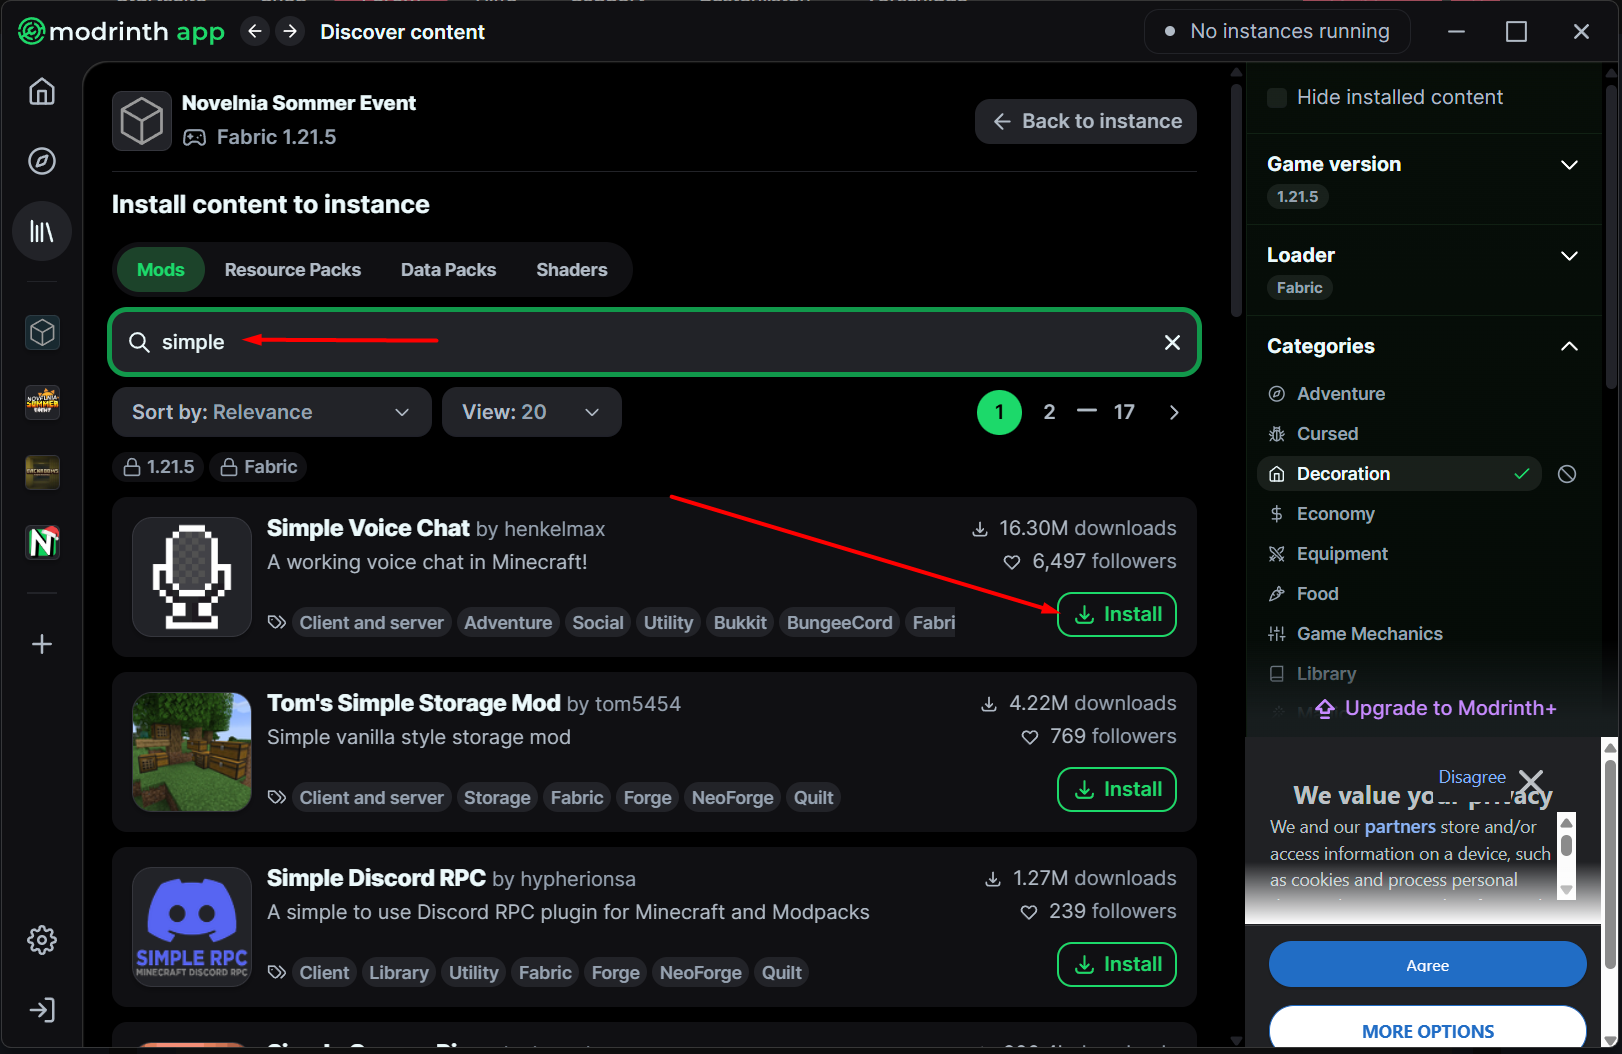1622x1054 pixels.
Task: Exclude Decoration category with ban icon
Action: click(x=1567, y=474)
